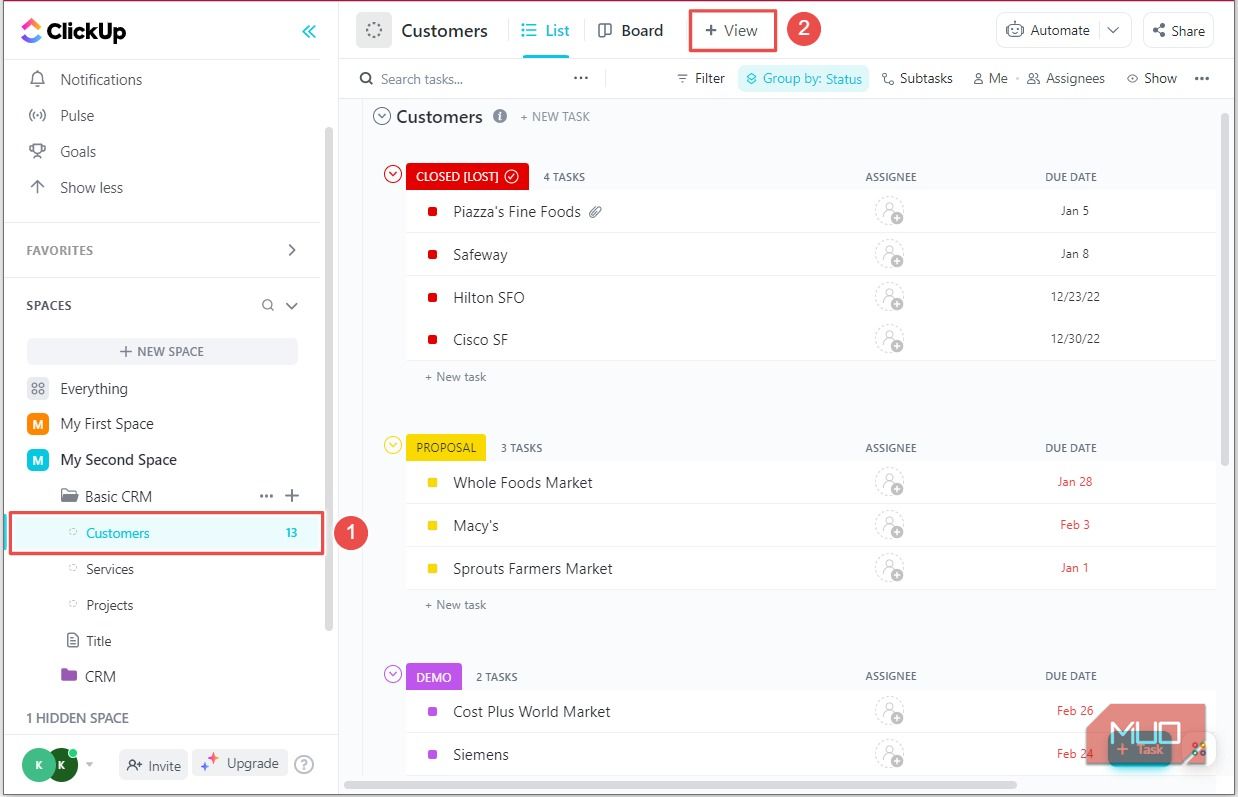Screen dimensions: 1238x797
Task: Open the Filter options
Action: [x=700, y=78]
